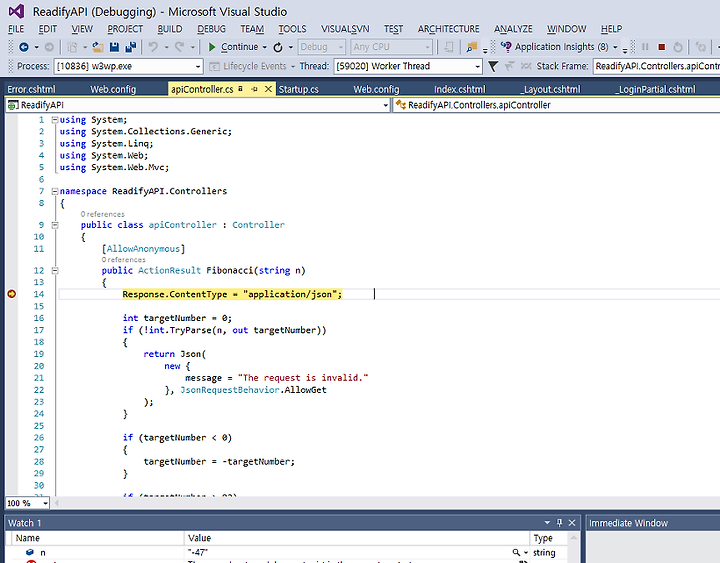Click the Application Insights (8) label
720x563 pixels.
coord(562,47)
